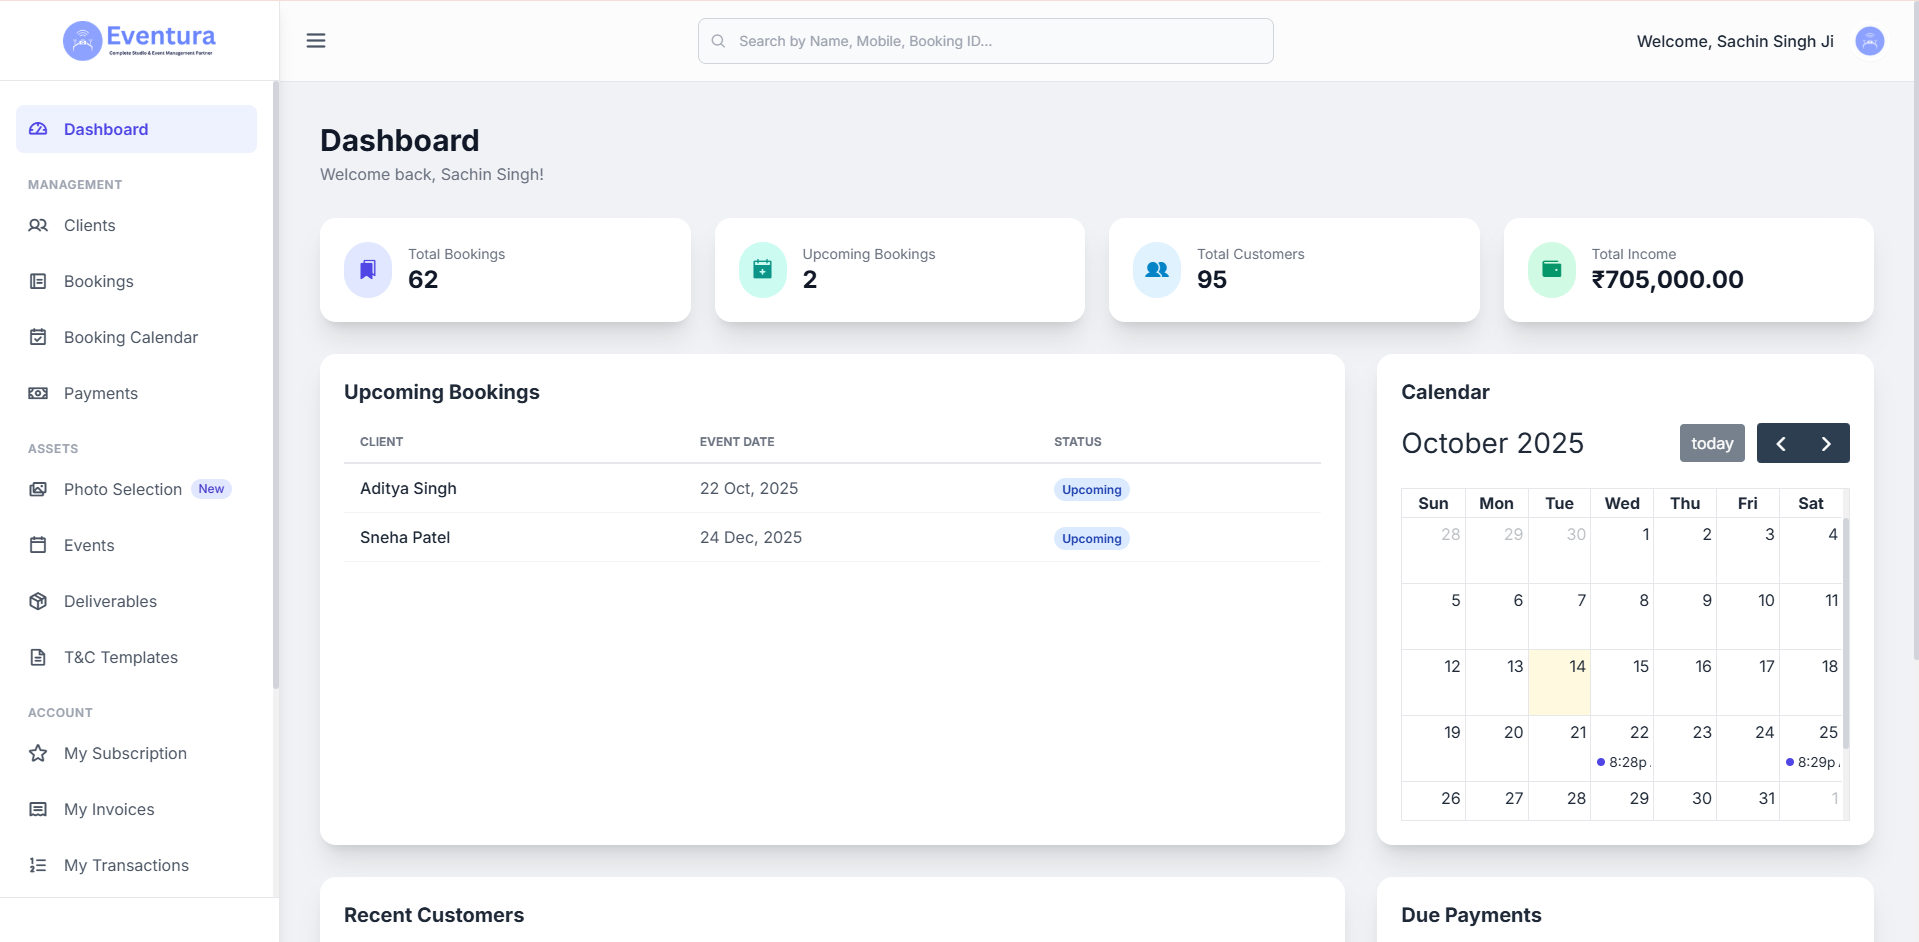
Task: Select My Subscription from Account section
Action: (125, 753)
